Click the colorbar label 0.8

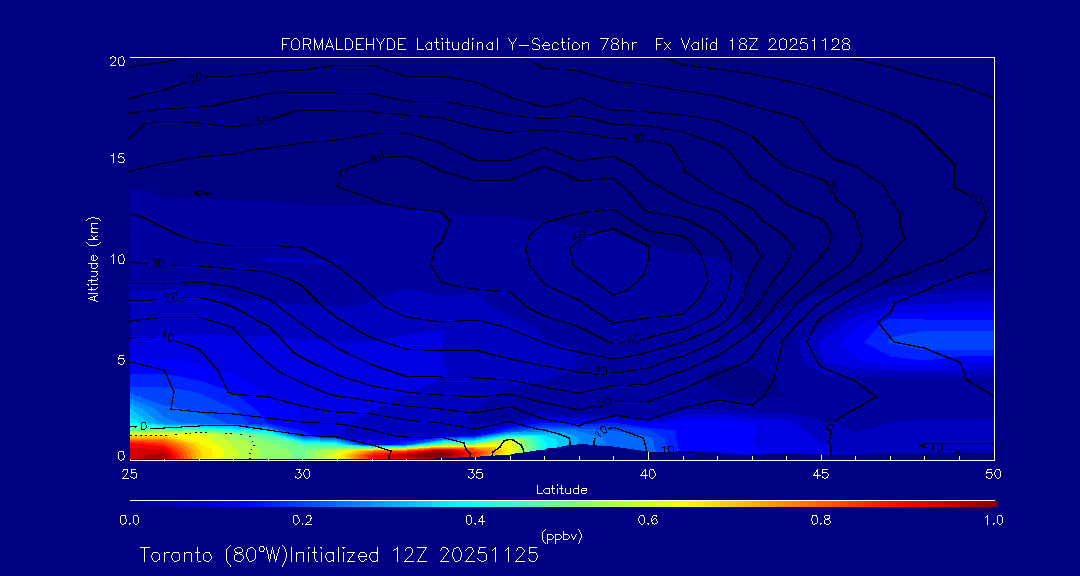[821, 521]
